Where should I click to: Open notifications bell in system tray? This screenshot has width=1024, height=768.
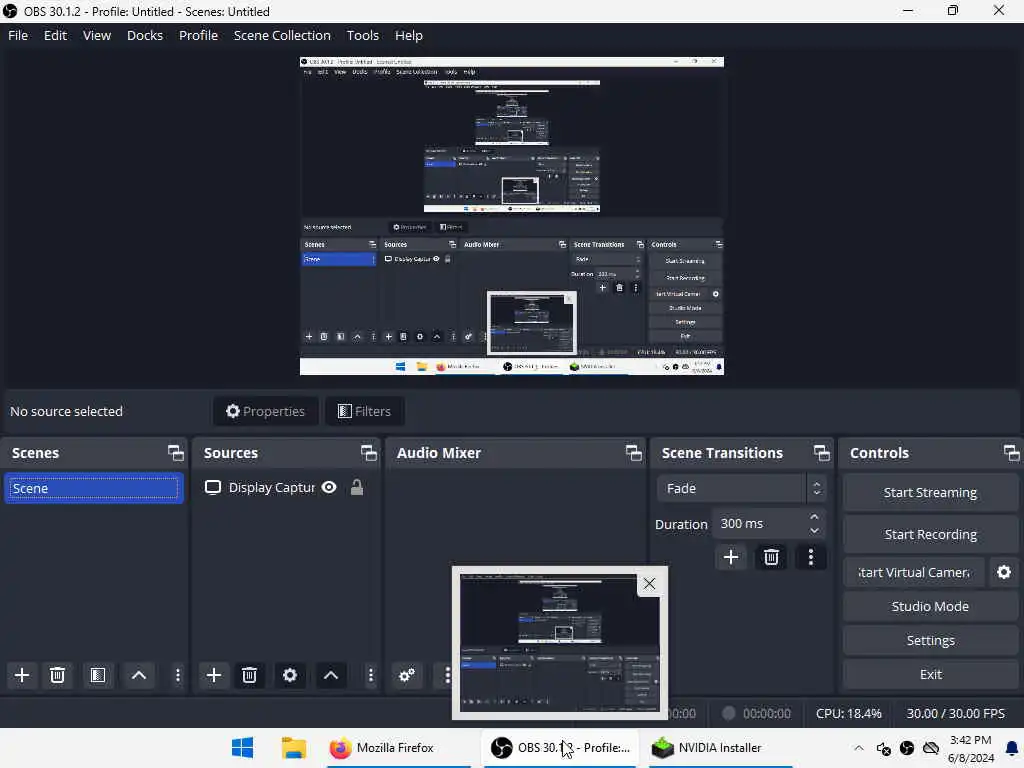pyautogui.click(x=1012, y=748)
